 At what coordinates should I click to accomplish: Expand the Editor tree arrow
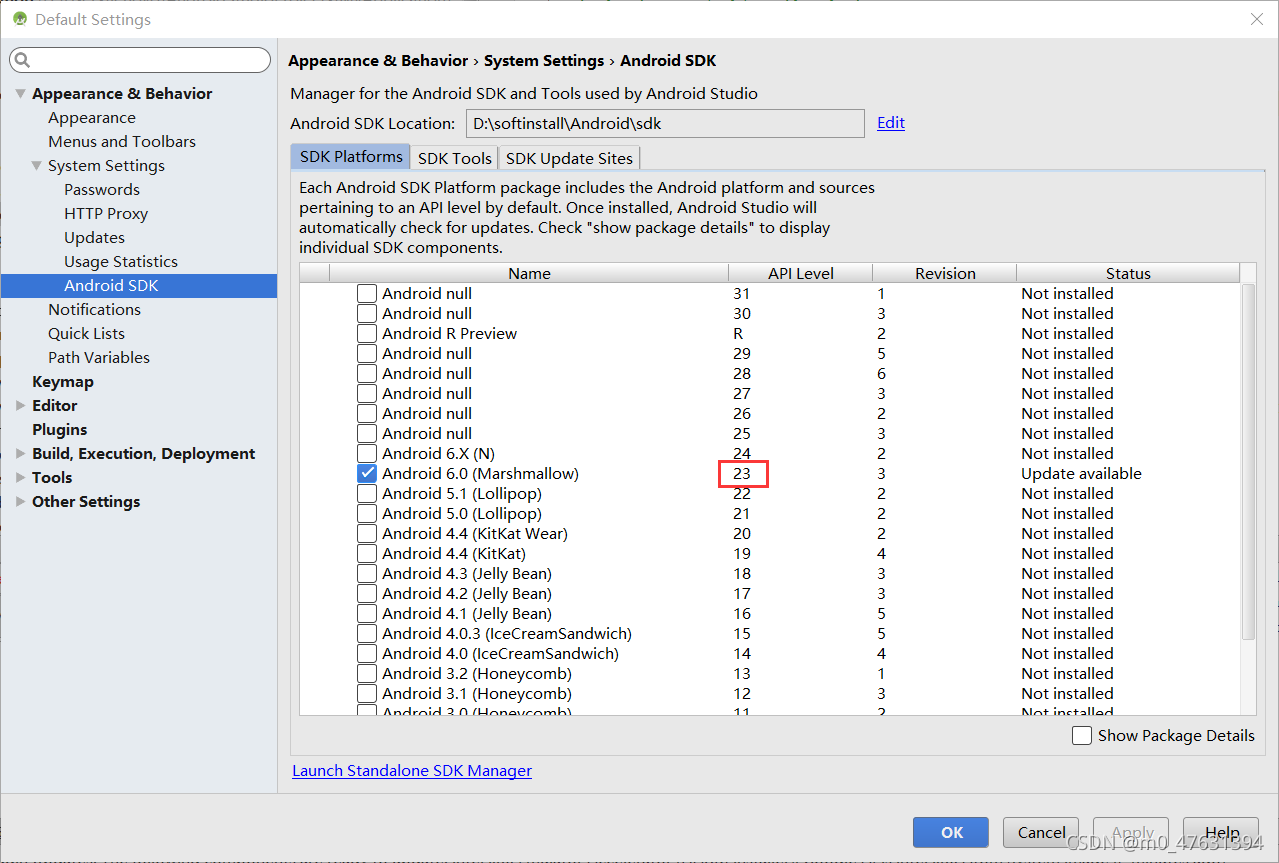(x=21, y=406)
